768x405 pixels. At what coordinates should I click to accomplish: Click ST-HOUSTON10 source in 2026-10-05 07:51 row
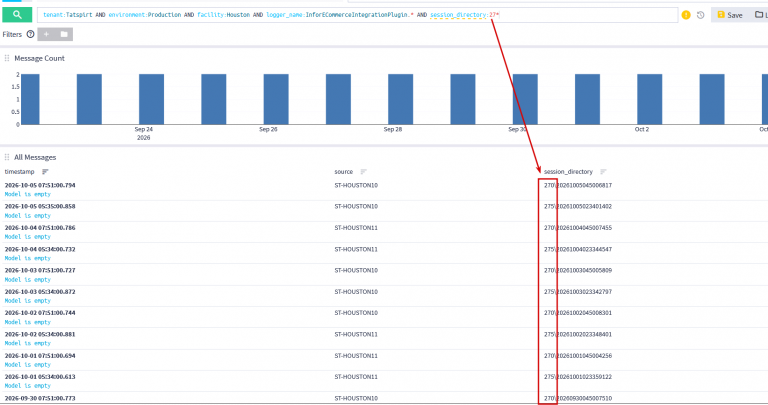(x=356, y=186)
